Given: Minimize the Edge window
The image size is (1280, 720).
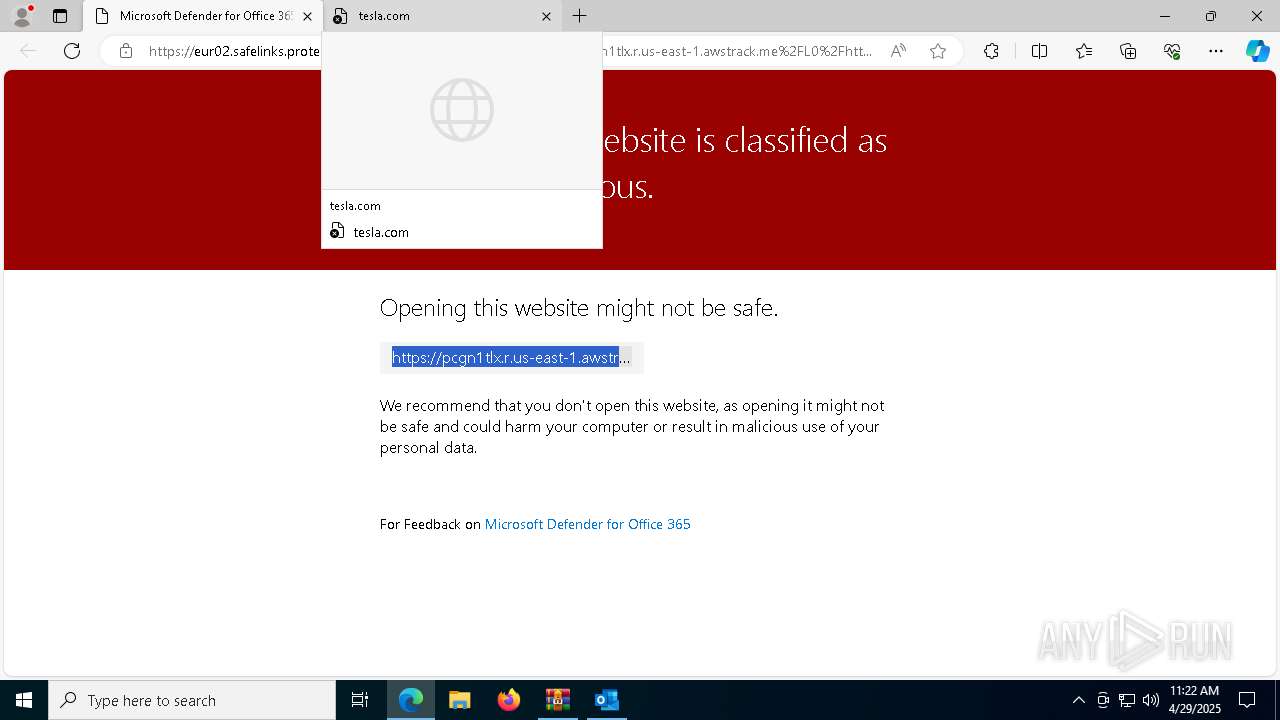Looking at the screenshot, I should [x=1165, y=16].
